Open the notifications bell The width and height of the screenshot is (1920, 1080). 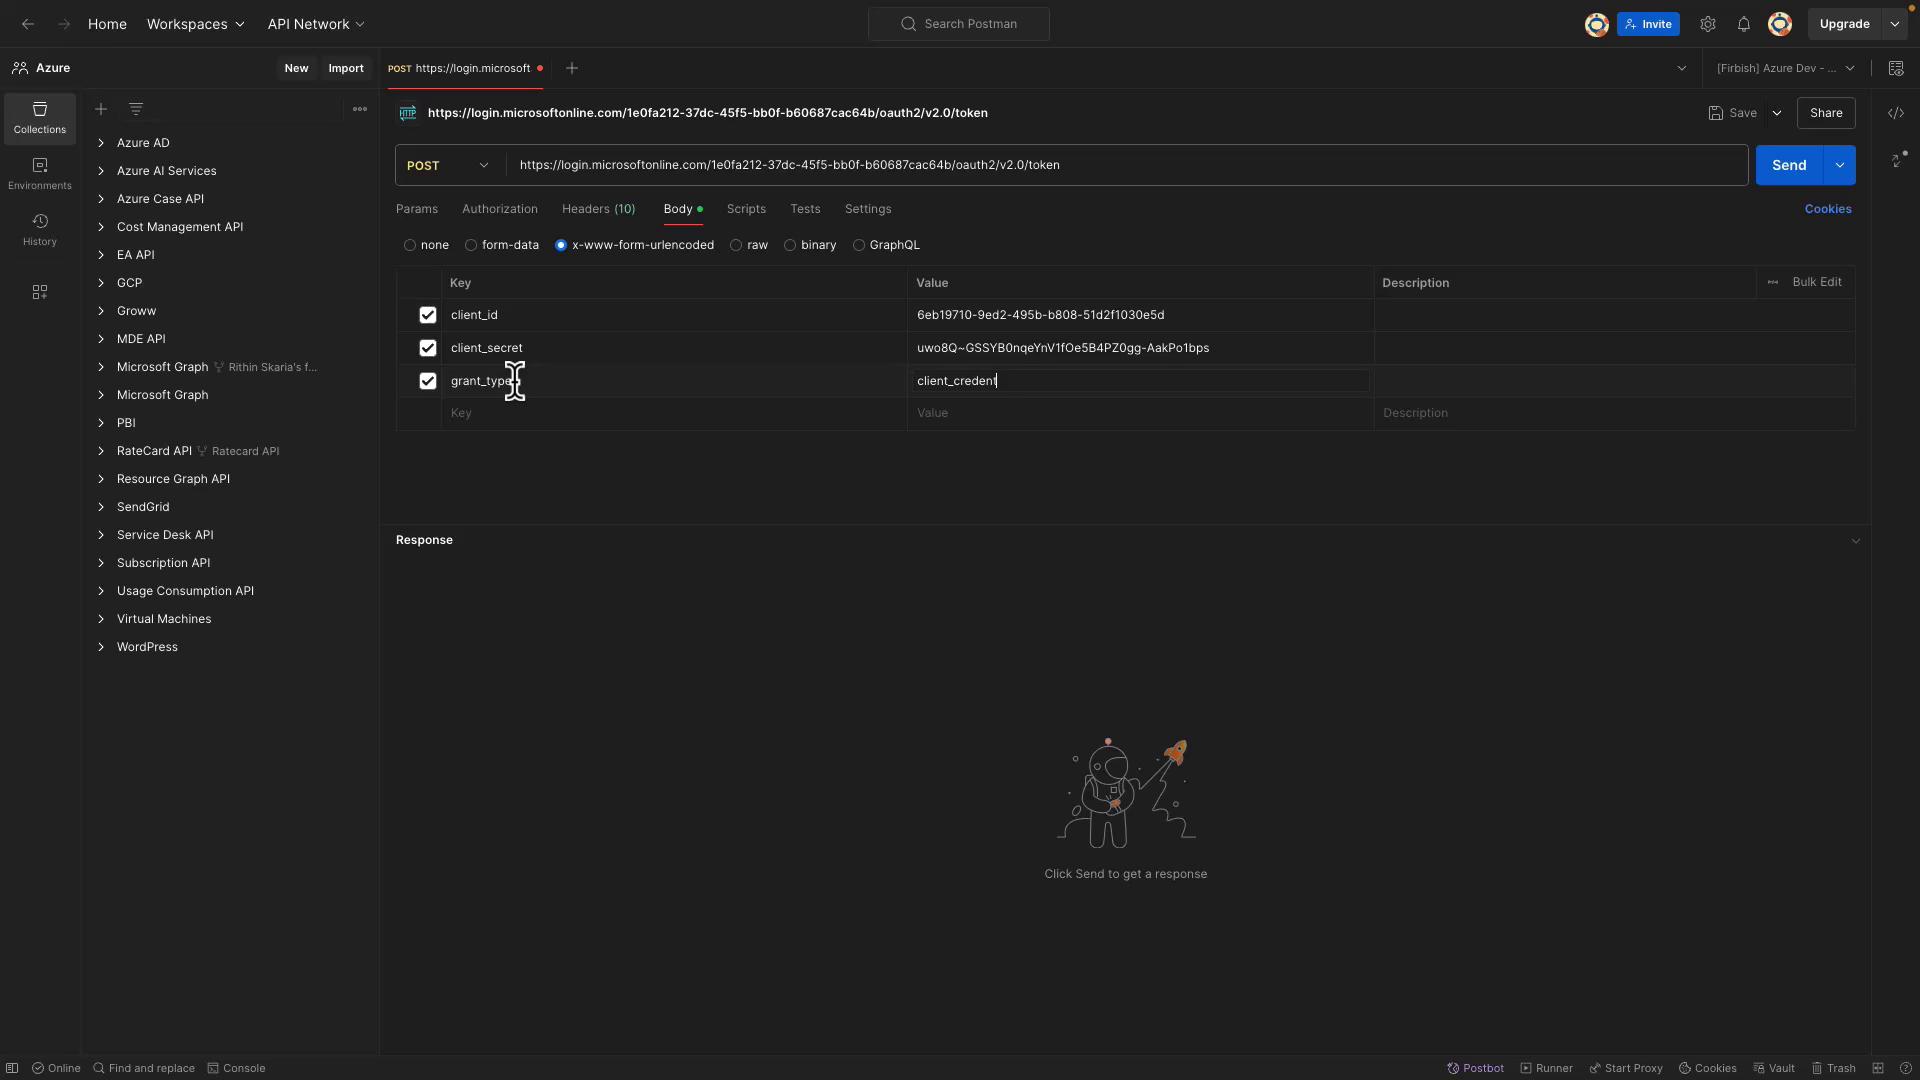pyautogui.click(x=1743, y=24)
